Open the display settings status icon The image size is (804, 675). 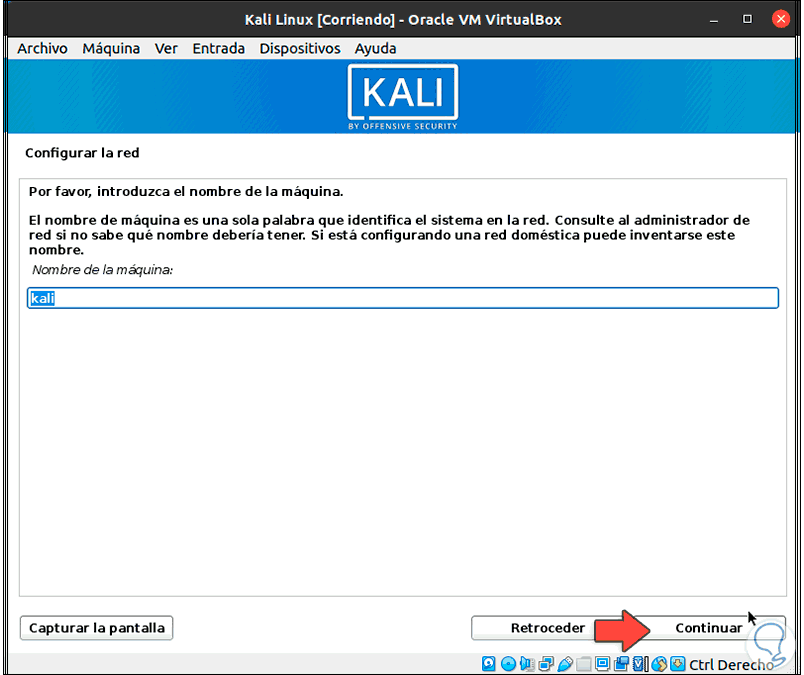coord(602,664)
